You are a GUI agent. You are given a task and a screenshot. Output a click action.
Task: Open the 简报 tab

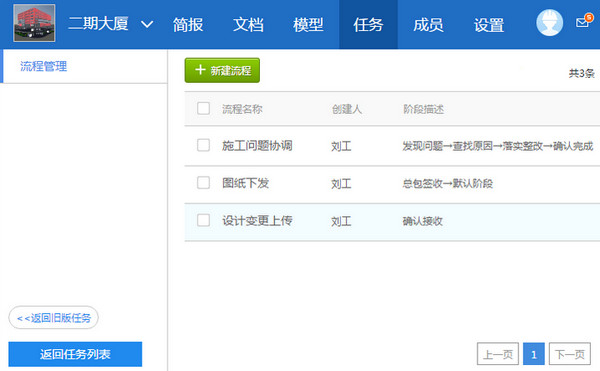pos(188,25)
